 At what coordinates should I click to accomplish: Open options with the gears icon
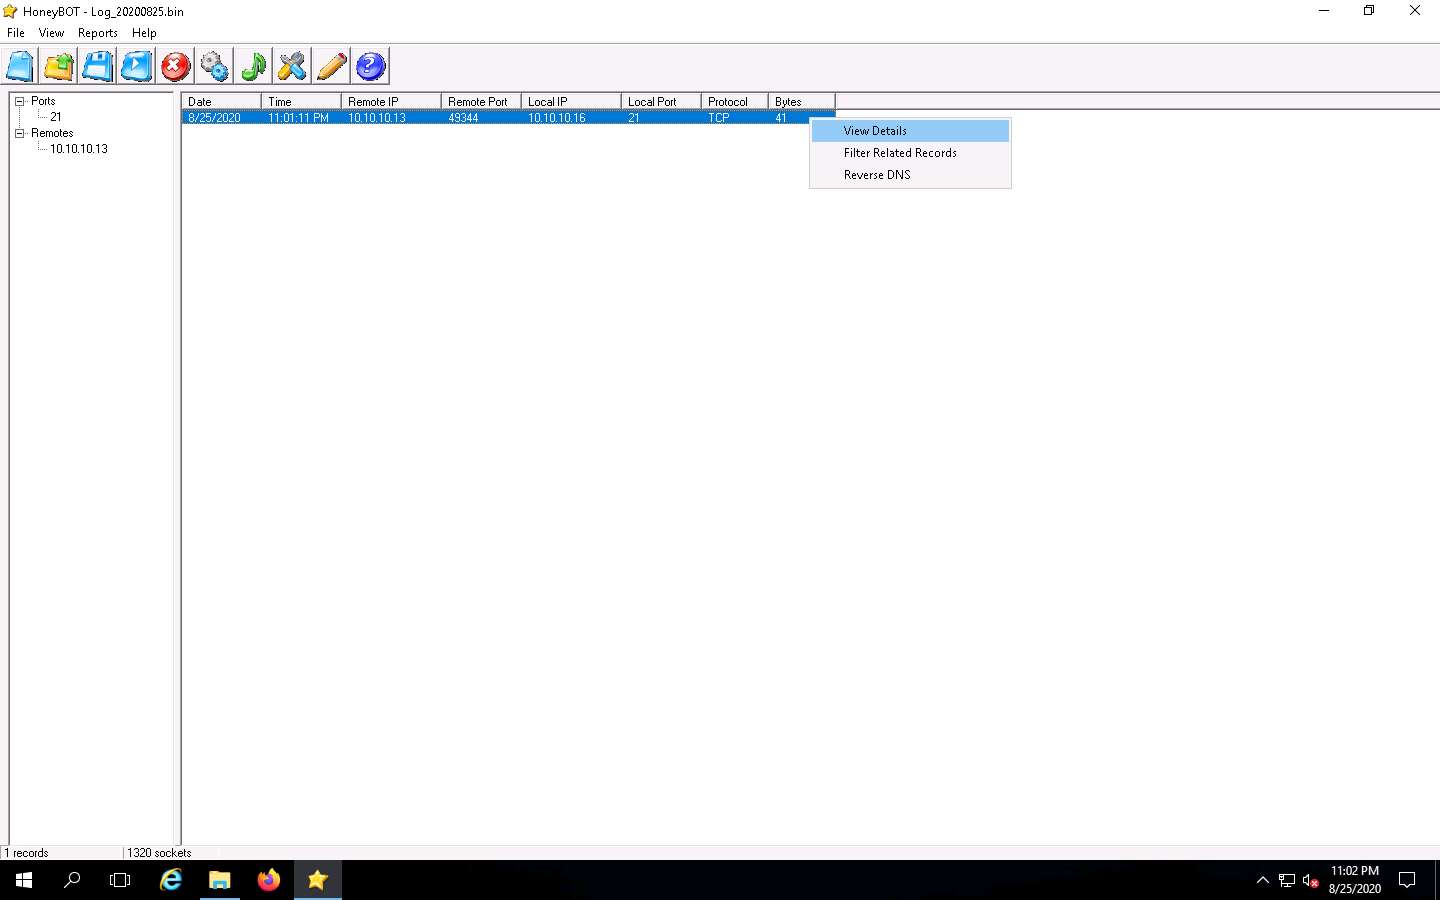pyautogui.click(x=215, y=67)
